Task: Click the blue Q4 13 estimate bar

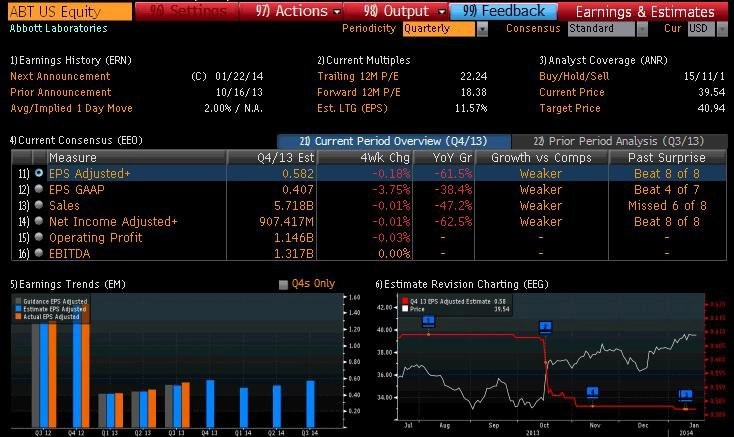Action: (x=210, y=404)
